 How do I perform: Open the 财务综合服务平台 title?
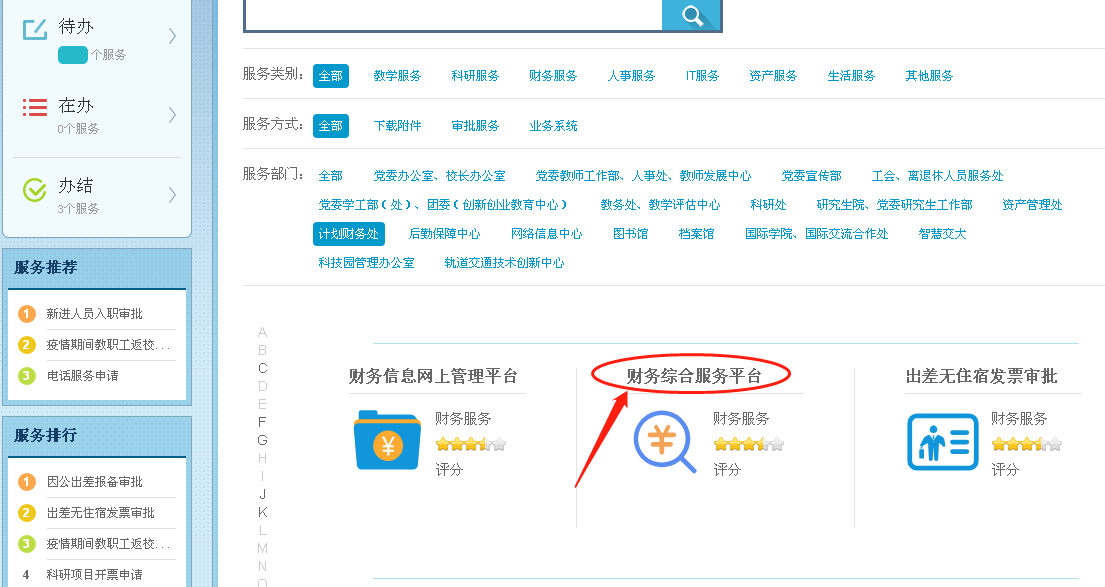tap(694, 376)
